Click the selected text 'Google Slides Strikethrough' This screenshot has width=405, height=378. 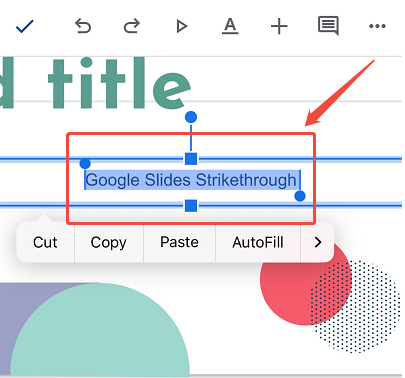coord(191,180)
